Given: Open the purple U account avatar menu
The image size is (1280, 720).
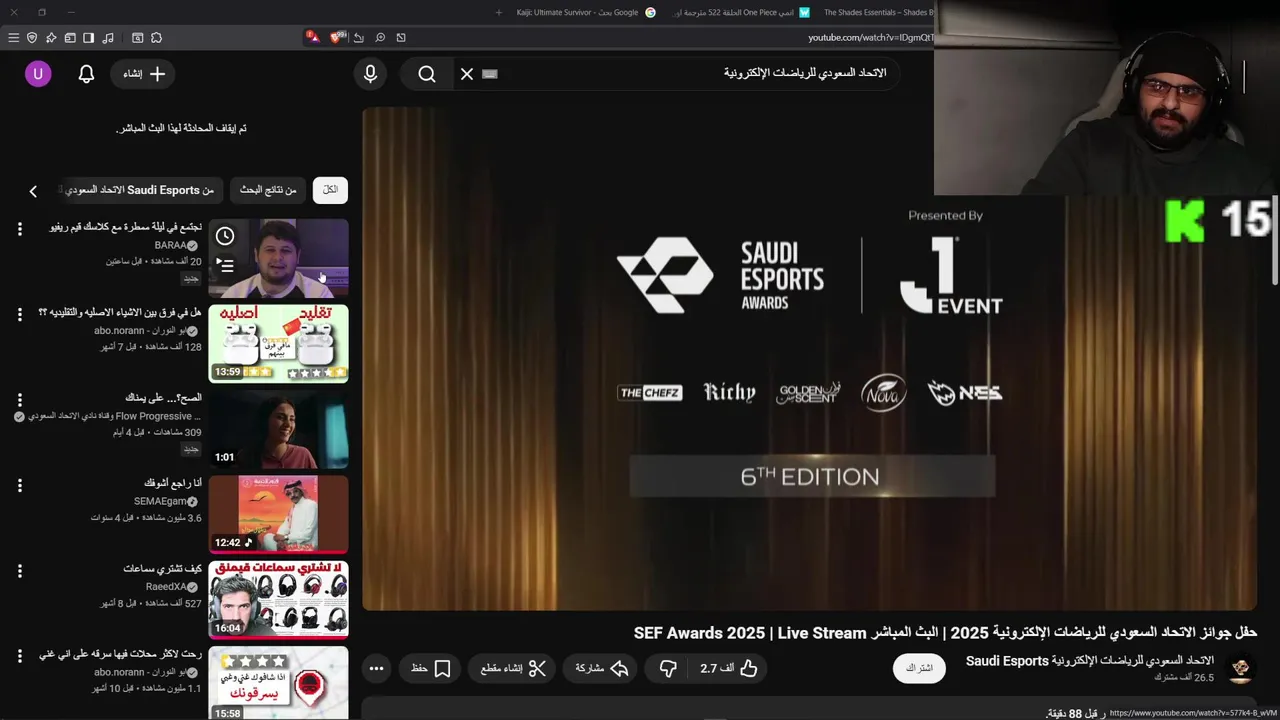Looking at the screenshot, I should coord(38,74).
